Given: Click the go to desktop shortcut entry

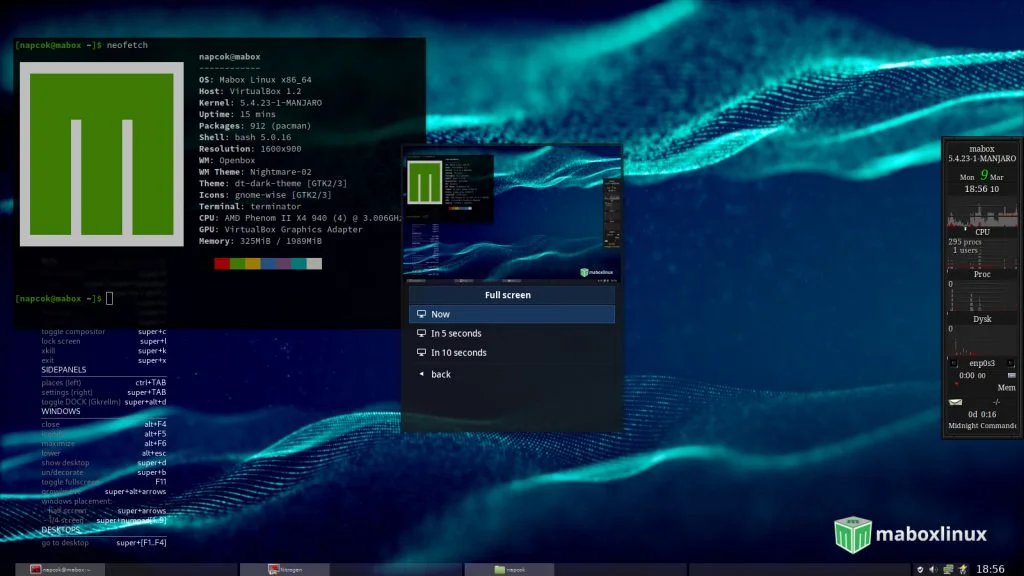Looking at the screenshot, I should coord(104,543).
